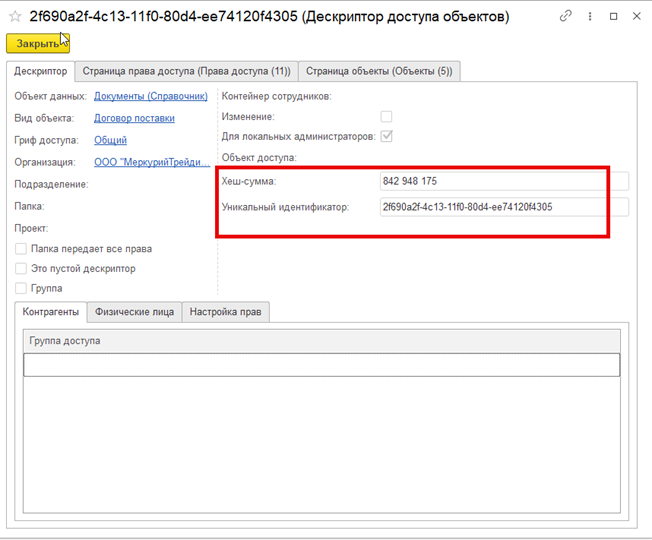652x540 pixels.
Task: Click the yellow Закрыть button
Action: pyautogui.click(x=38, y=43)
